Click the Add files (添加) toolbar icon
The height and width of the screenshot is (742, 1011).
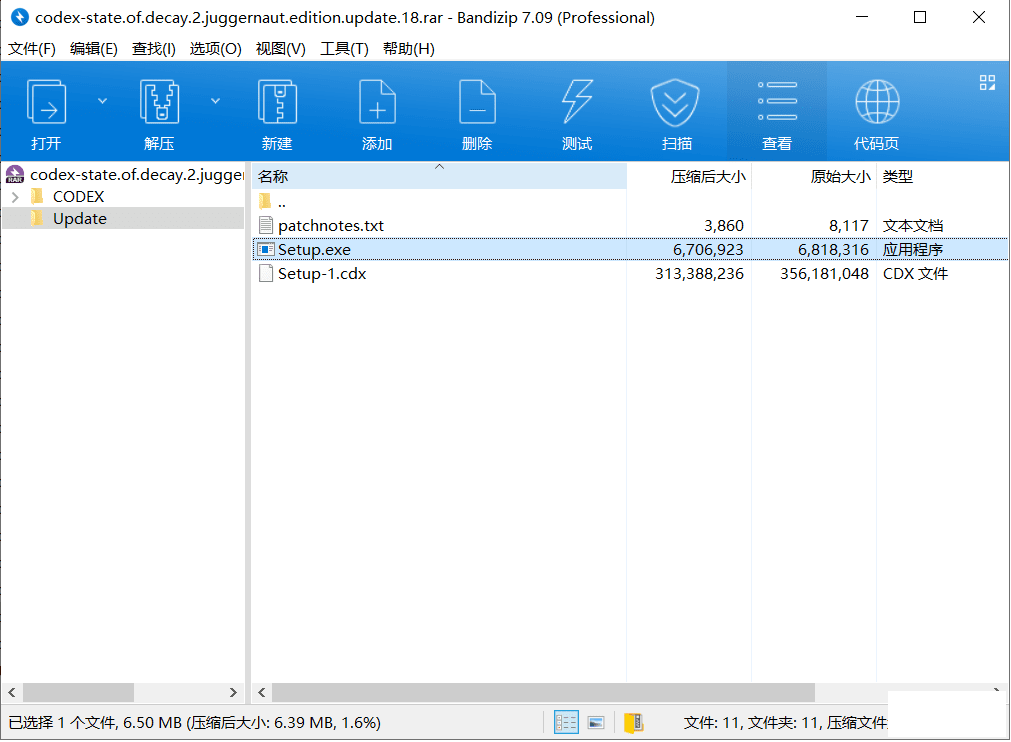[x=377, y=102]
